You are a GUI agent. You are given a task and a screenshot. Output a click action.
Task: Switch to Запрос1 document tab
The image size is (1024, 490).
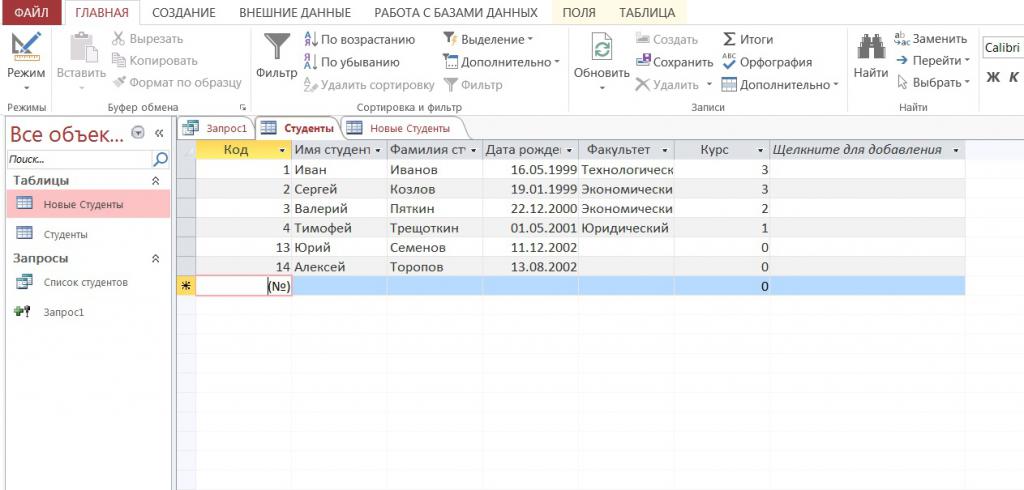(x=216, y=129)
